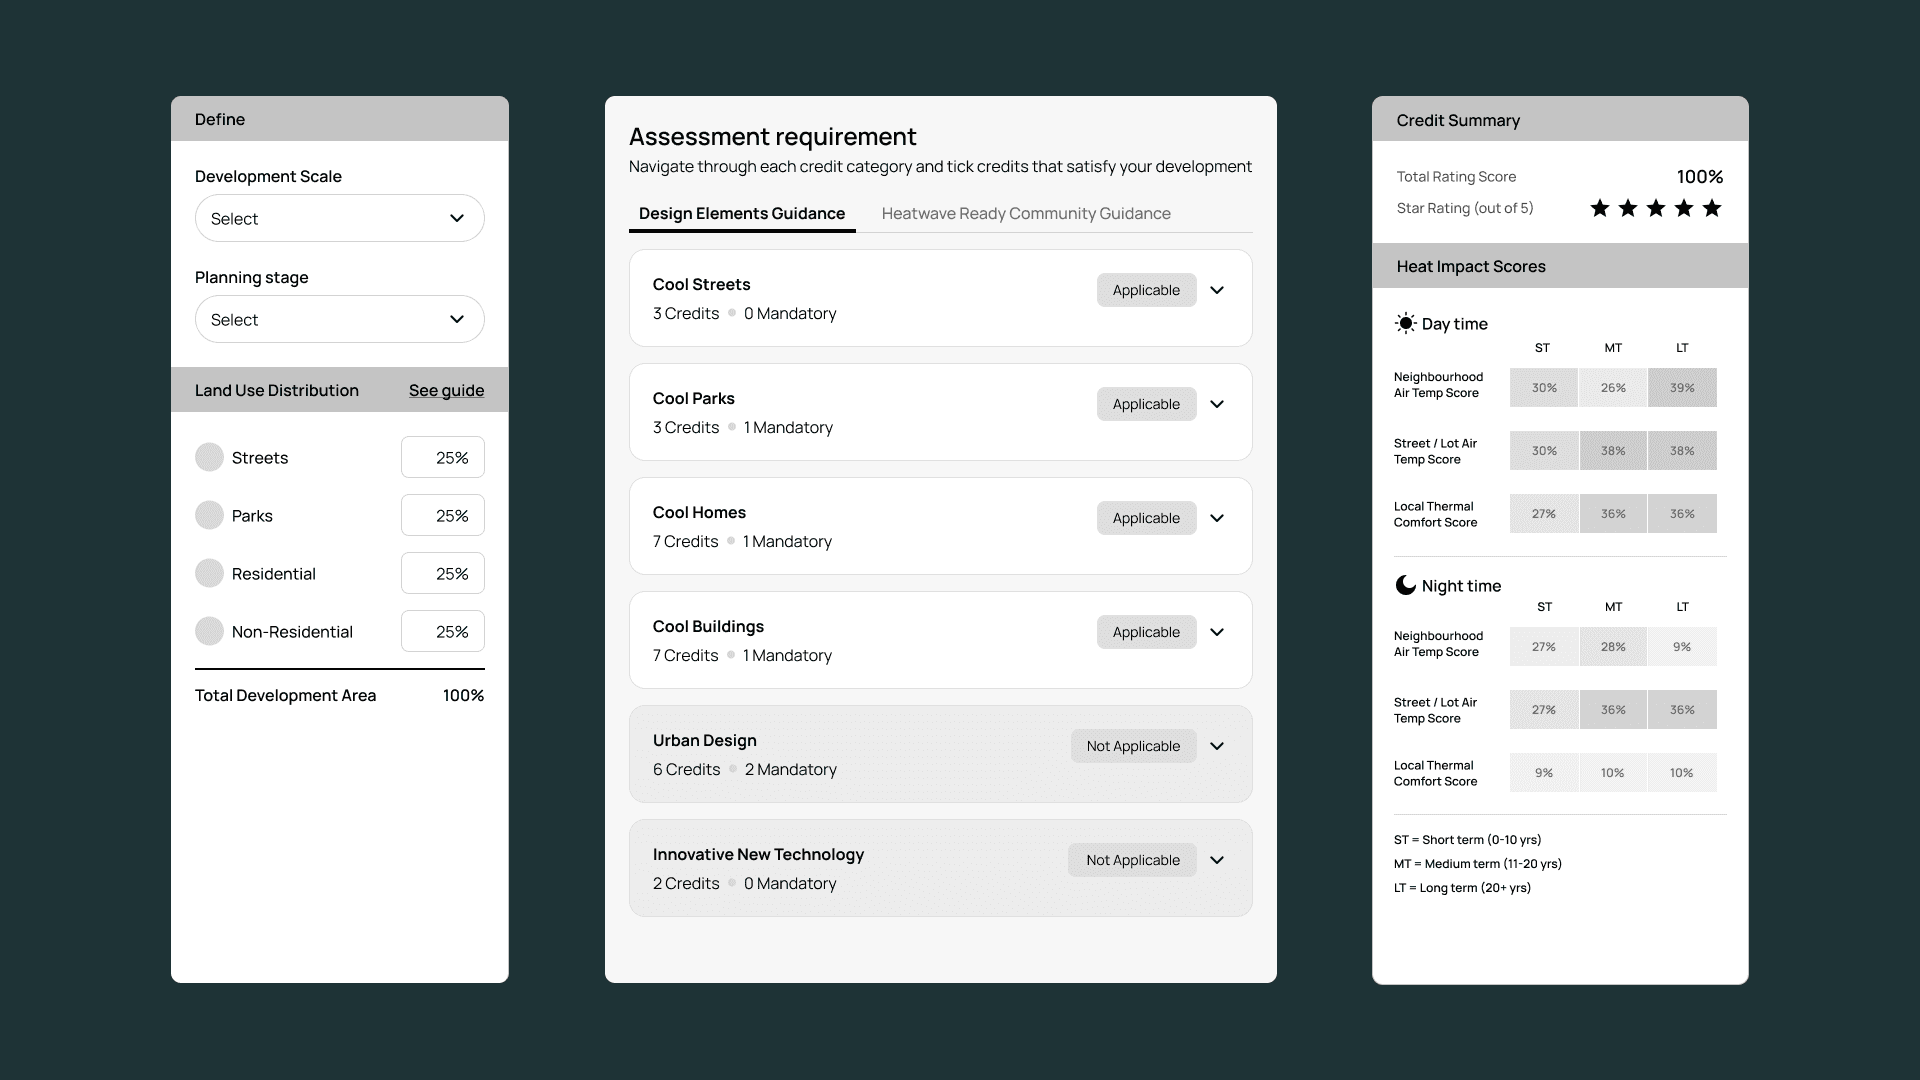1920x1080 pixels.
Task: Select the Design Elements Guidance tab
Action: [741, 213]
